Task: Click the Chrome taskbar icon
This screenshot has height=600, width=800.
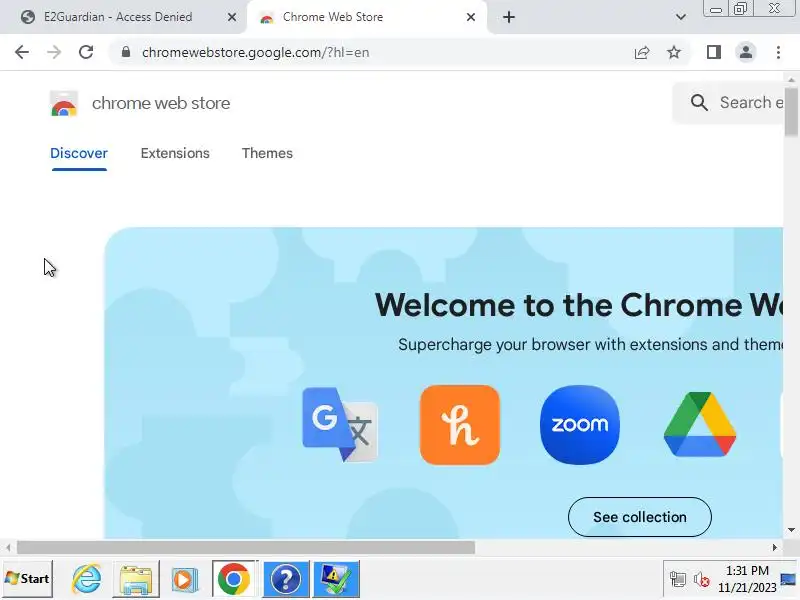Action: pos(234,579)
